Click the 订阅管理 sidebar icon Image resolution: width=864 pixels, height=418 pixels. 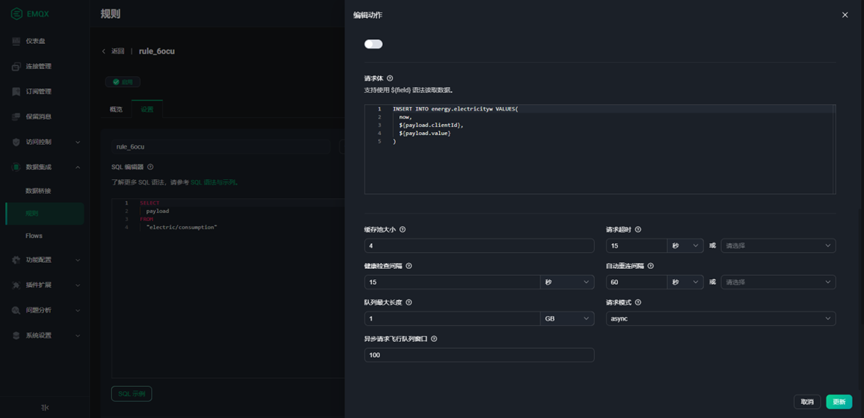coord(17,91)
